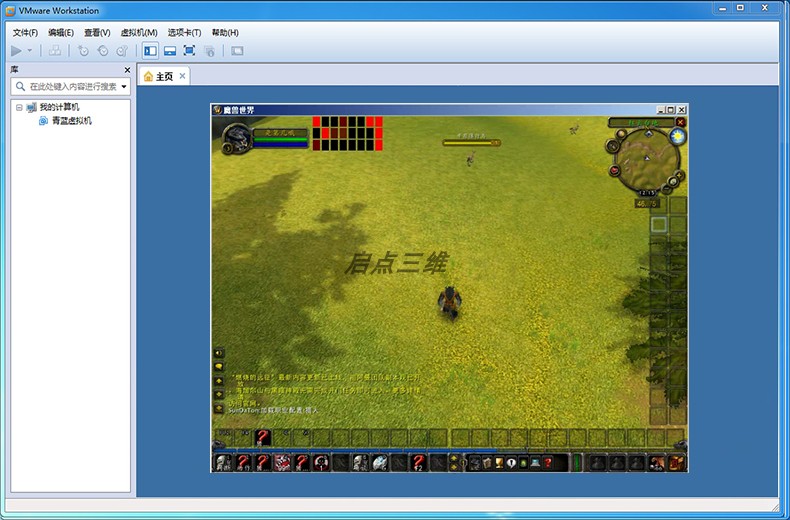Viewport: 790px width, 520px height.
Task: Open the achievements trophy micro menu icon
Action: coord(499,463)
